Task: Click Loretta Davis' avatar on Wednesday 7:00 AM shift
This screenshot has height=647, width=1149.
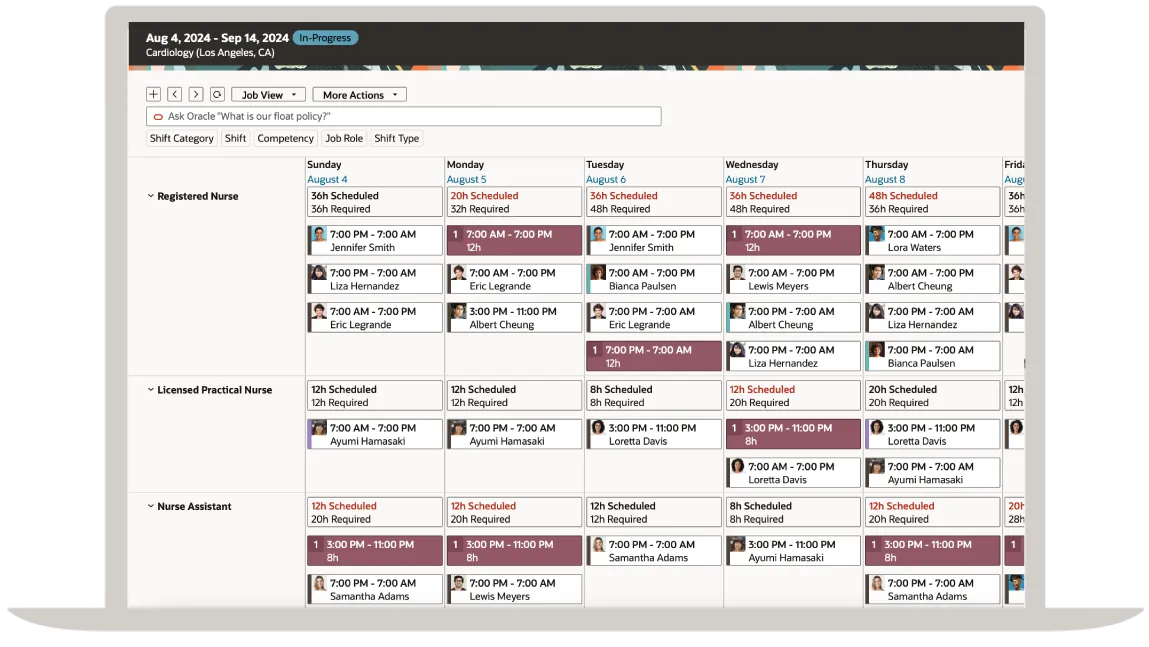Action: coord(737,467)
